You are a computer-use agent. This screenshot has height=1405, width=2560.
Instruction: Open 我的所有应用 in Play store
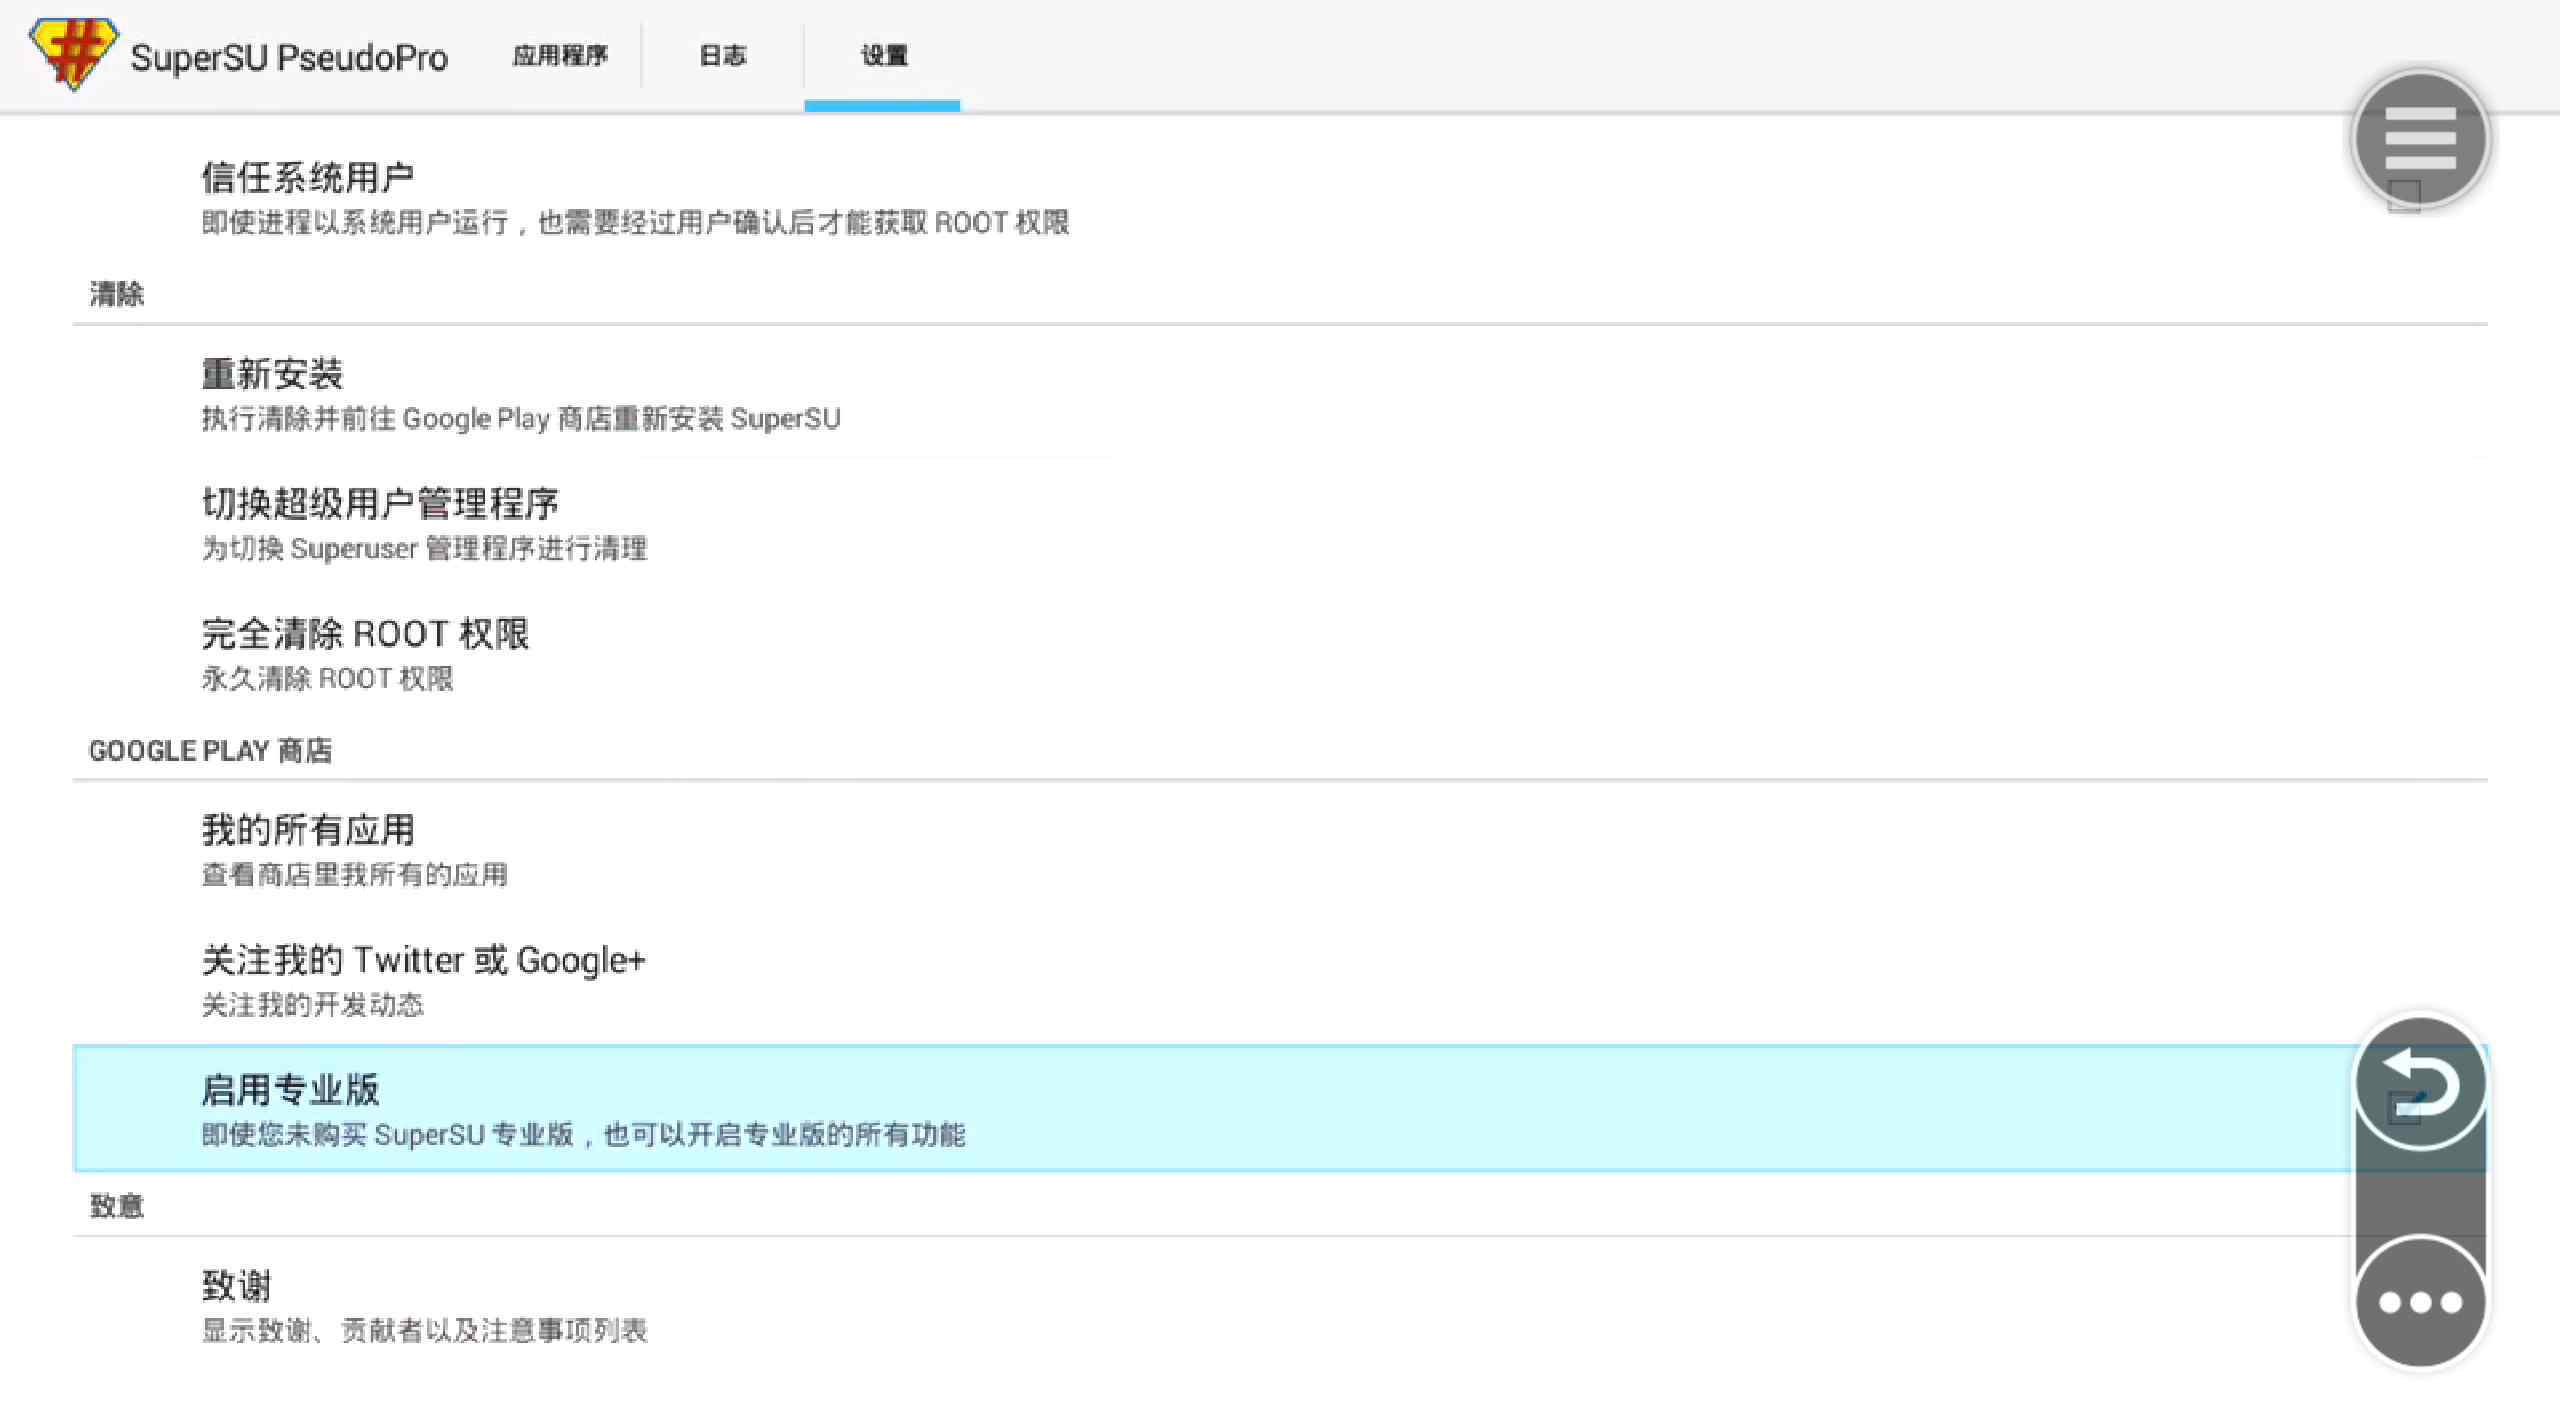pyautogui.click(x=1280, y=850)
